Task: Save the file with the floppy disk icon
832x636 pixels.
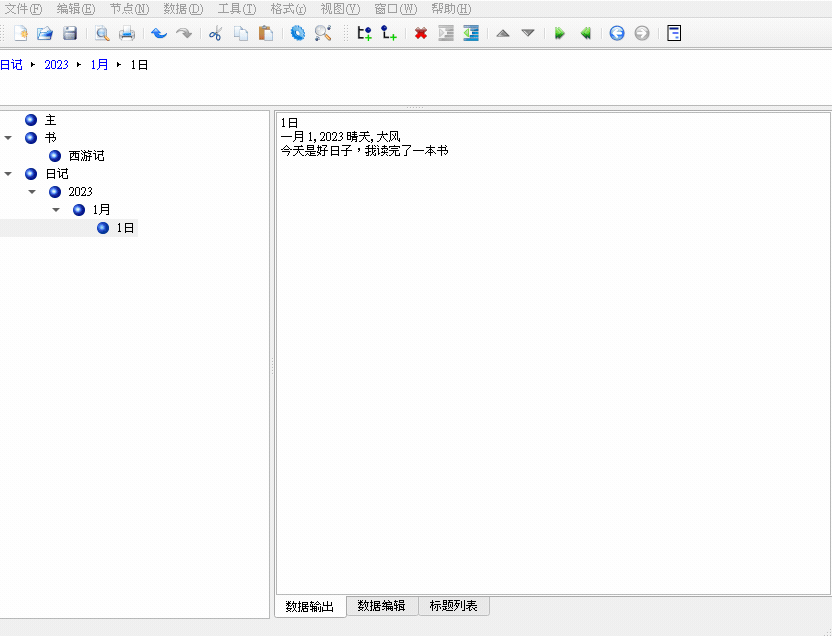Action: click(70, 33)
